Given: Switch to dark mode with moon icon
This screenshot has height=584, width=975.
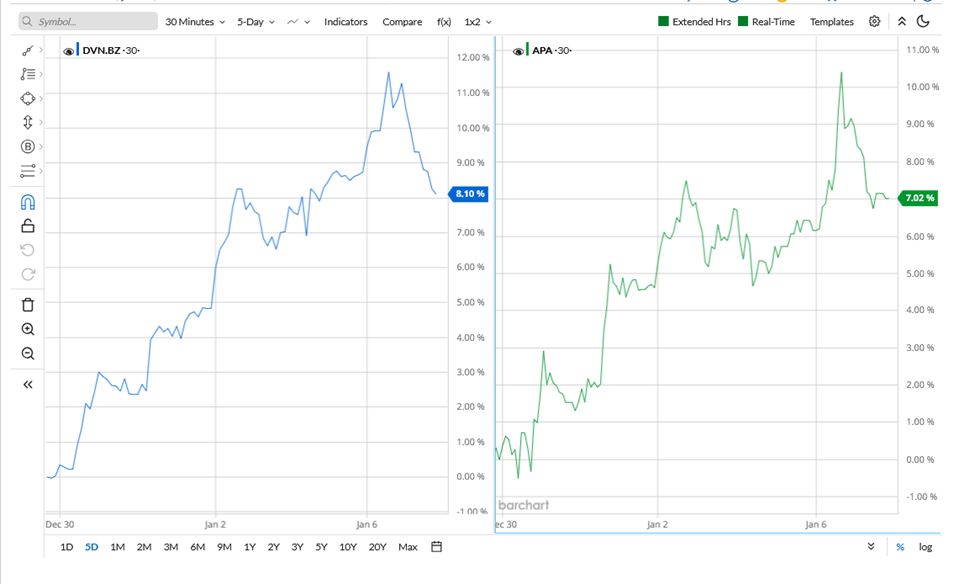Looking at the screenshot, I should pos(921,21).
